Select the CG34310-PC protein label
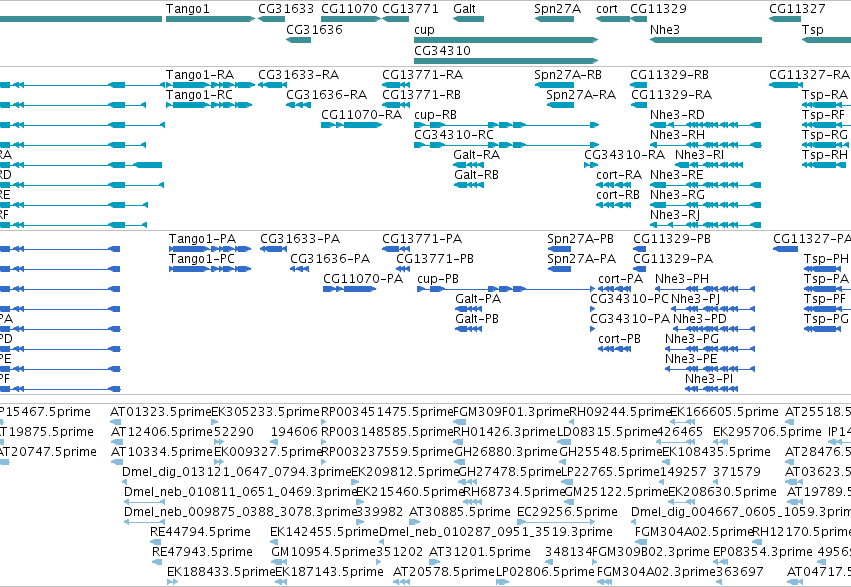The image size is (851, 587). click(630, 299)
